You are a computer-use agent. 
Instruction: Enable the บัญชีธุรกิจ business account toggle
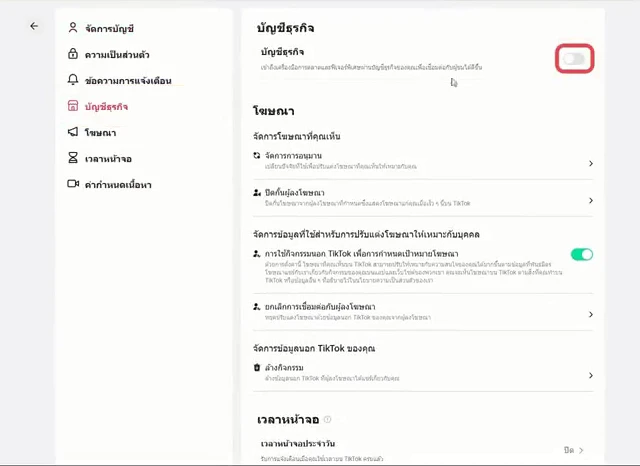(574, 59)
